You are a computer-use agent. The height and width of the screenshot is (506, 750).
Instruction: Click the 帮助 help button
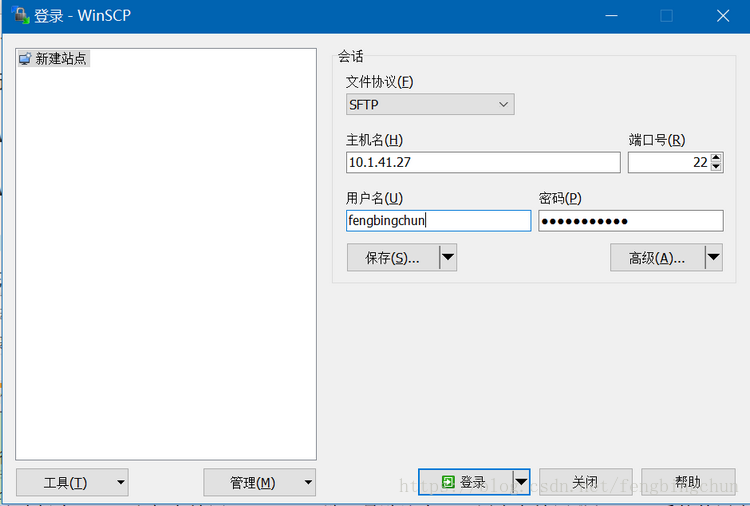(688, 482)
